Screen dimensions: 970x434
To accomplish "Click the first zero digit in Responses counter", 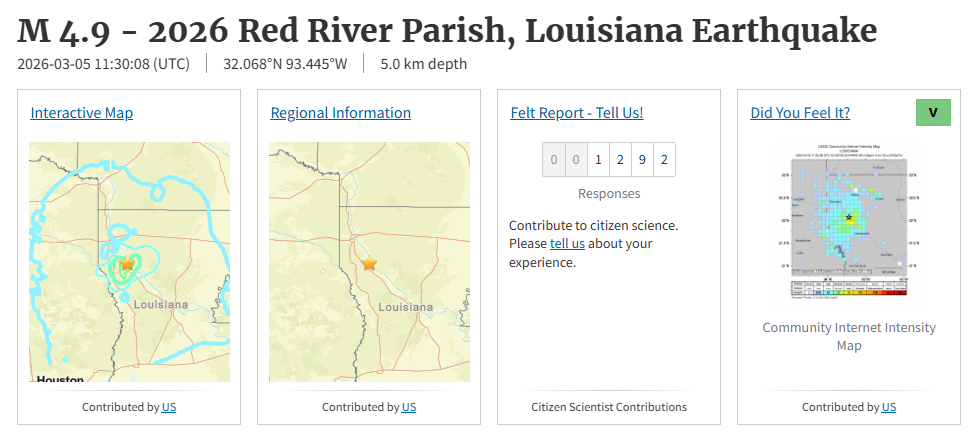I will click(552, 159).
